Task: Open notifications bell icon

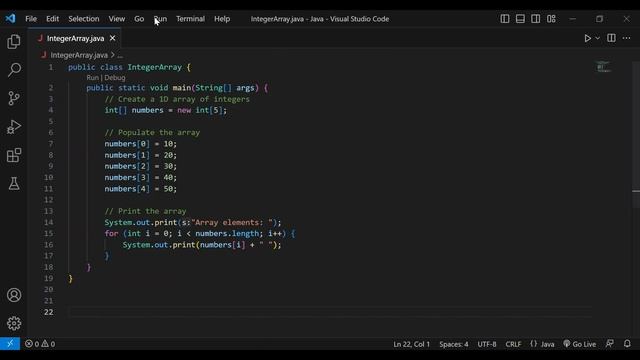Action: (627, 344)
